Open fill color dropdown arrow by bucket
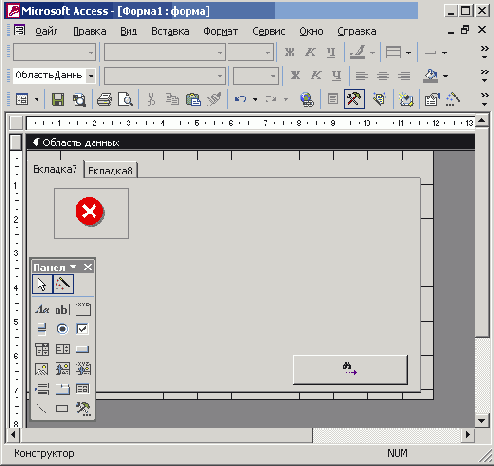This screenshot has height=466, width=494. 445,76
